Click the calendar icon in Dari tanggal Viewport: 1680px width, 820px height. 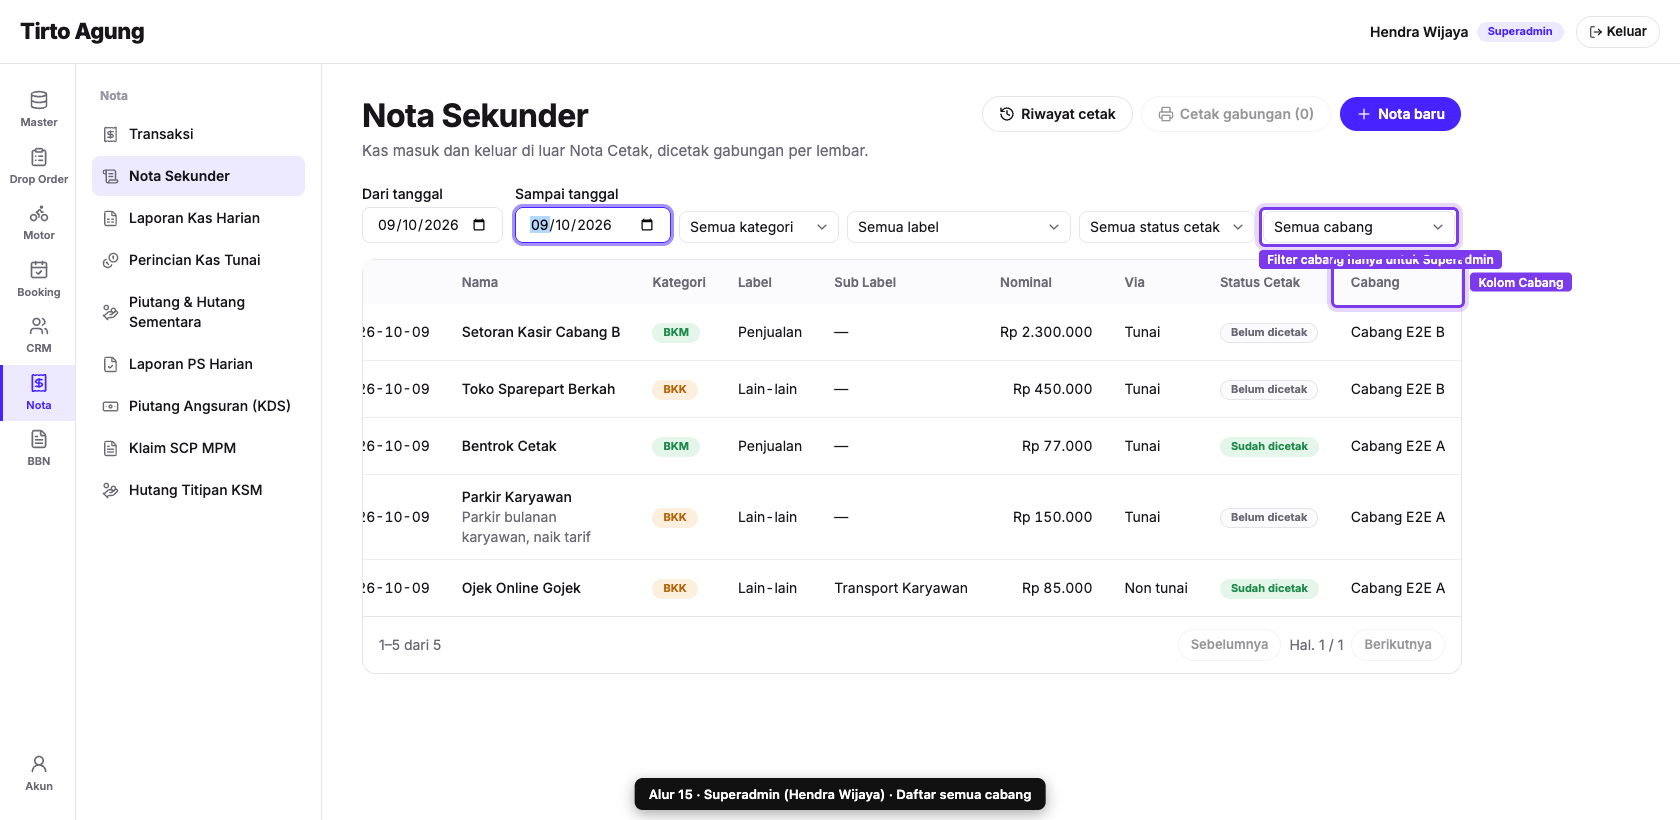click(479, 225)
